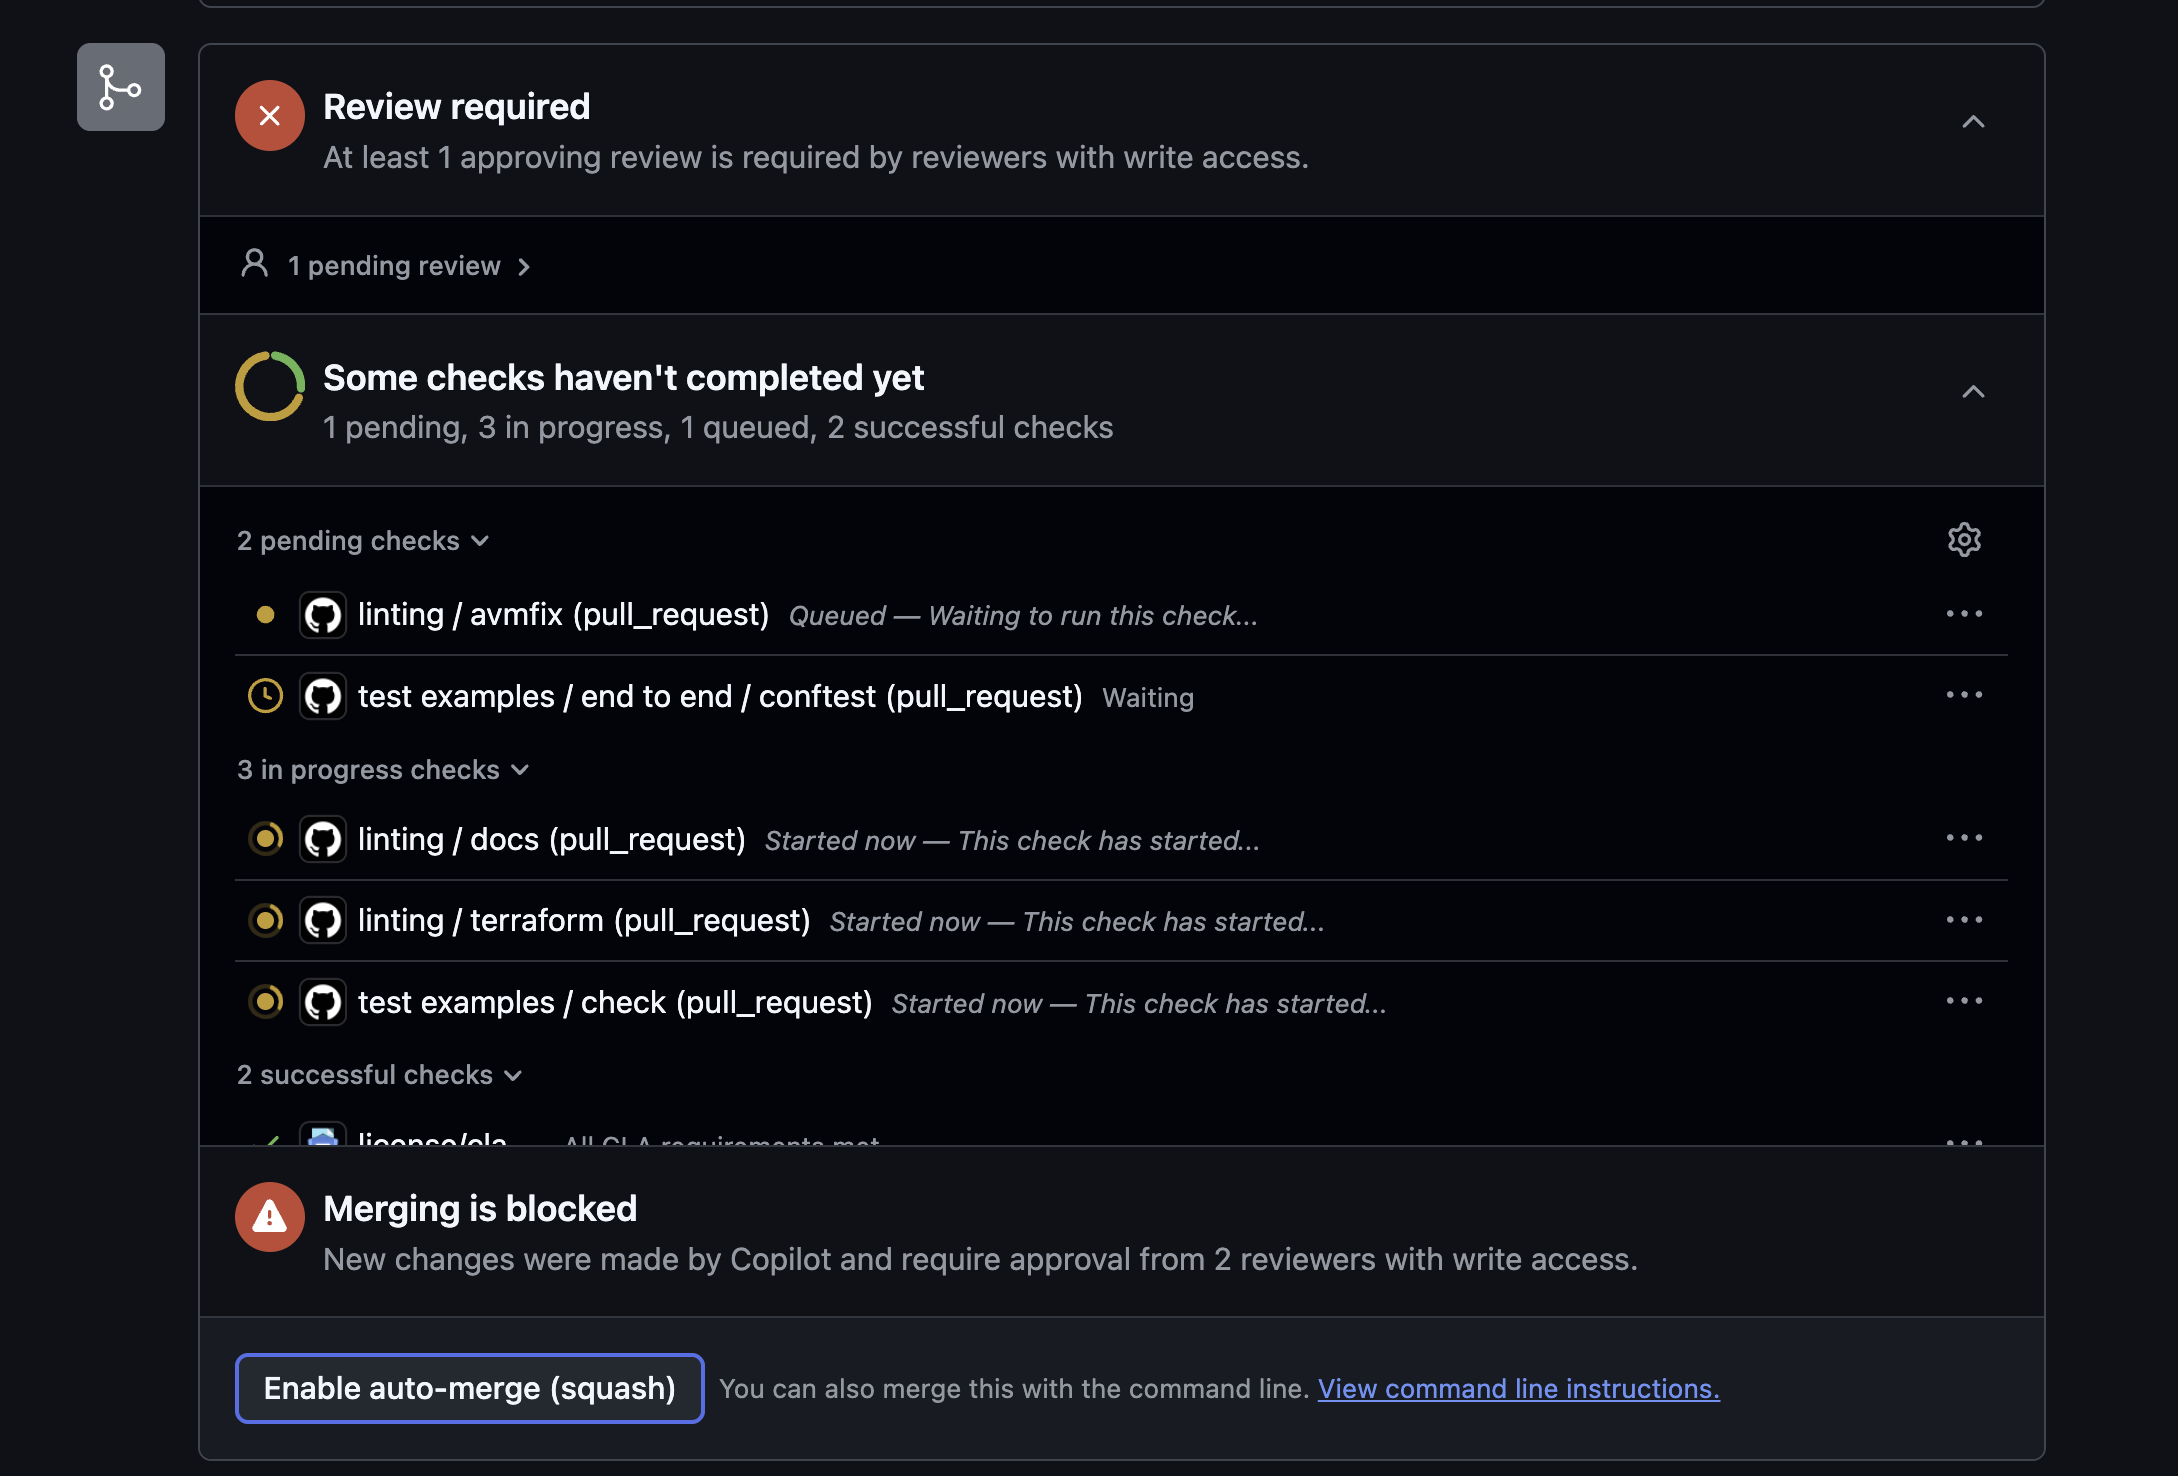
Task: Open View command line instructions link
Action: tap(1518, 1388)
